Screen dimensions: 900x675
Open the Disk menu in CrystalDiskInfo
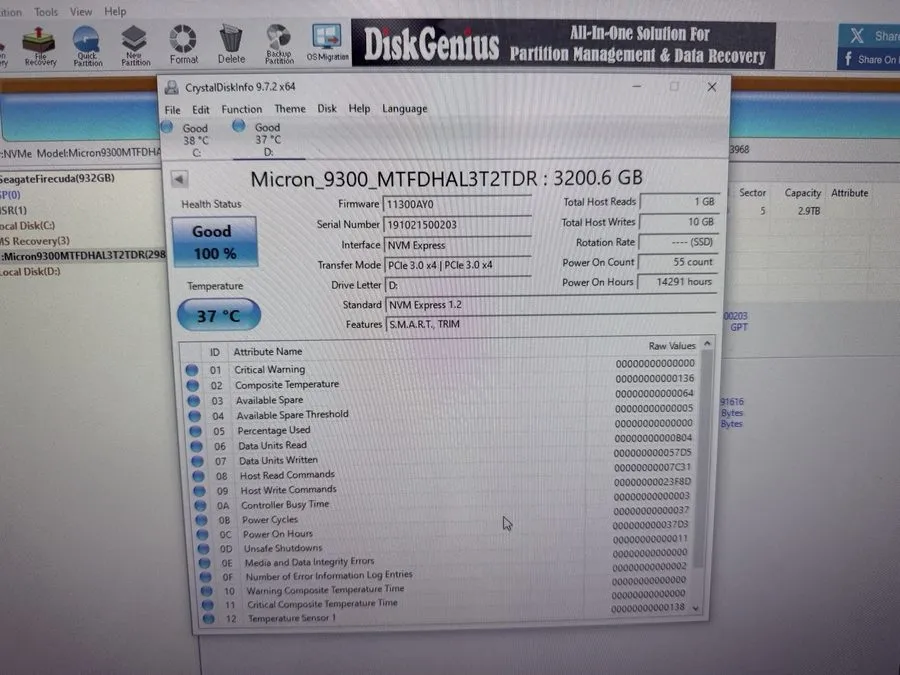(327, 108)
